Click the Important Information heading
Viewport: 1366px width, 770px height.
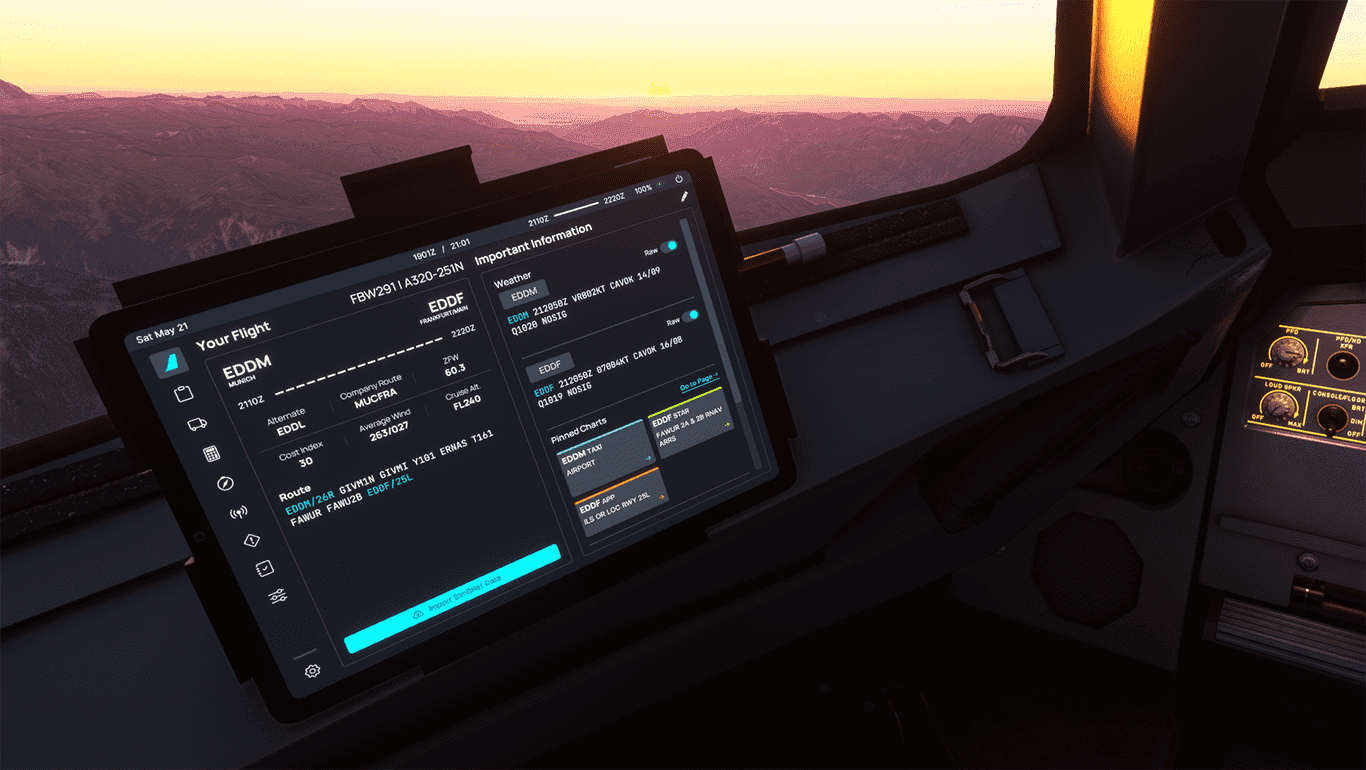(x=533, y=244)
